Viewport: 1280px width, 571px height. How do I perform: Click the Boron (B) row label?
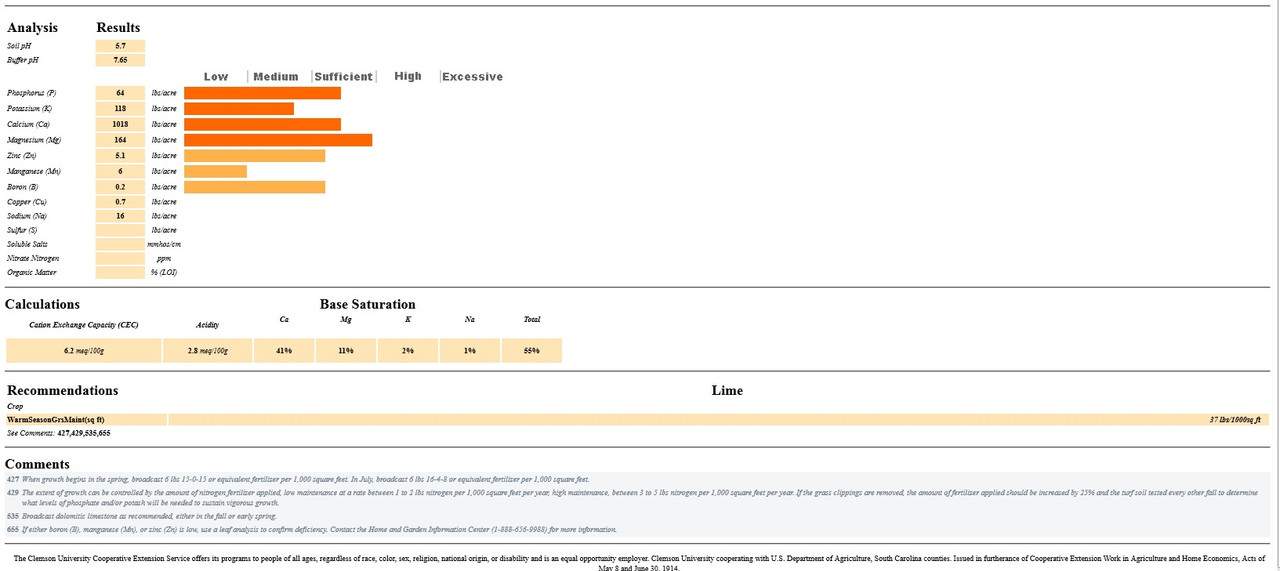[22, 187]
